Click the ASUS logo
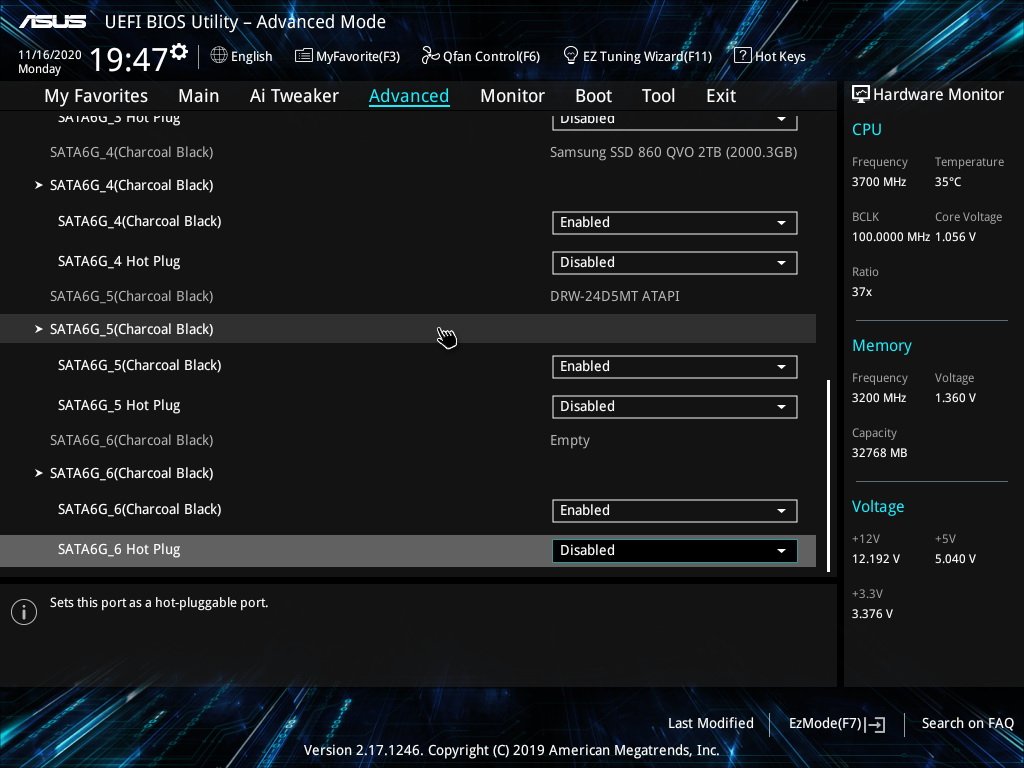This screenshot has height=768, width=1024. [53, 22]
